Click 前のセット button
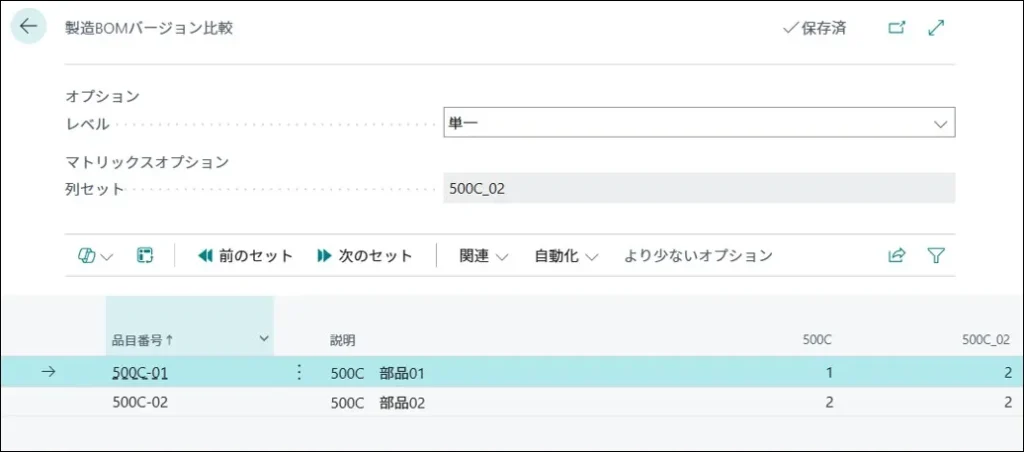Image resolution: width=1024 pixels, height=452 pixels. click(246, 256)
